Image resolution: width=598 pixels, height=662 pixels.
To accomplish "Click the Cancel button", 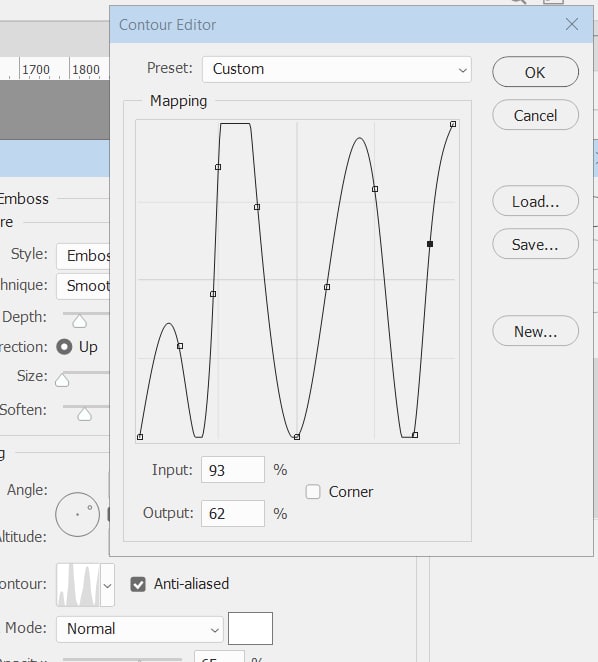I will [x=535, y=115].
